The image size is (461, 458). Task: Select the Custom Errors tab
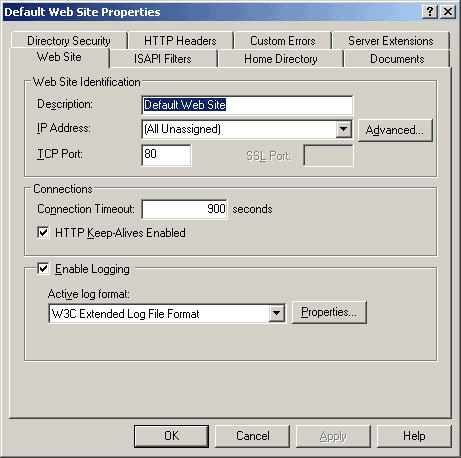(283, 41)
